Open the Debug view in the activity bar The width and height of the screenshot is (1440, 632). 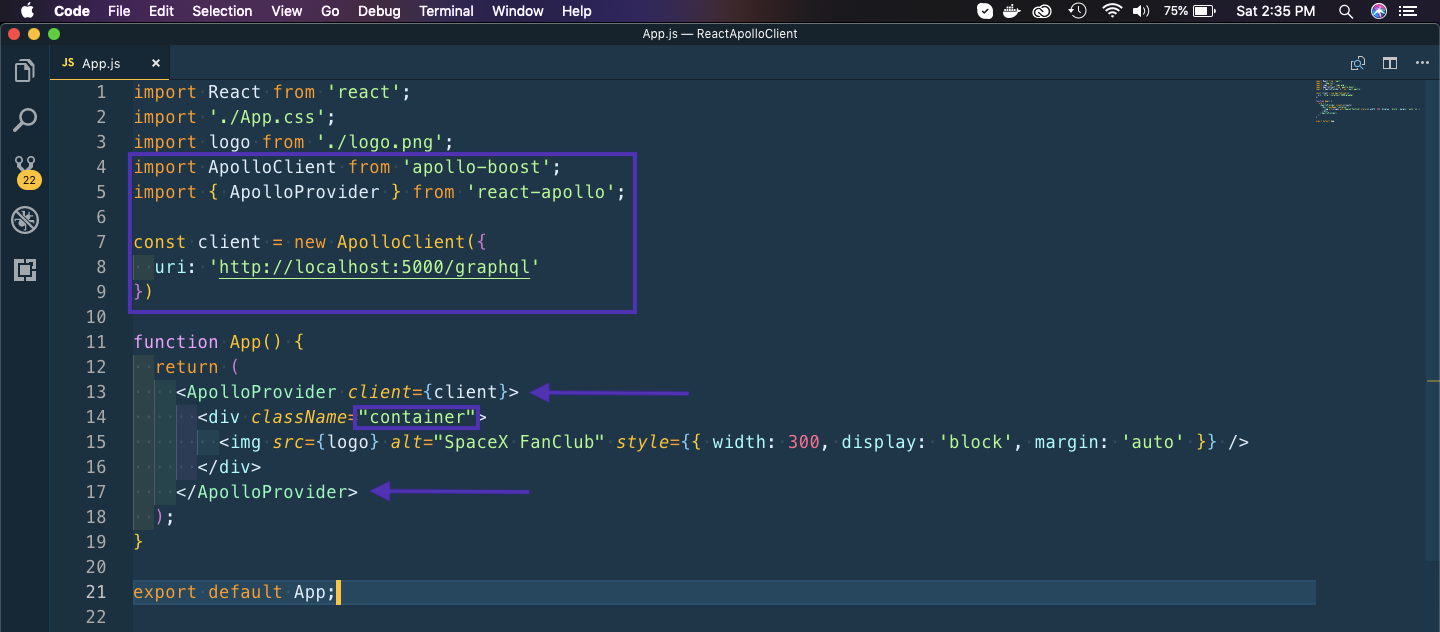[24, 220]
